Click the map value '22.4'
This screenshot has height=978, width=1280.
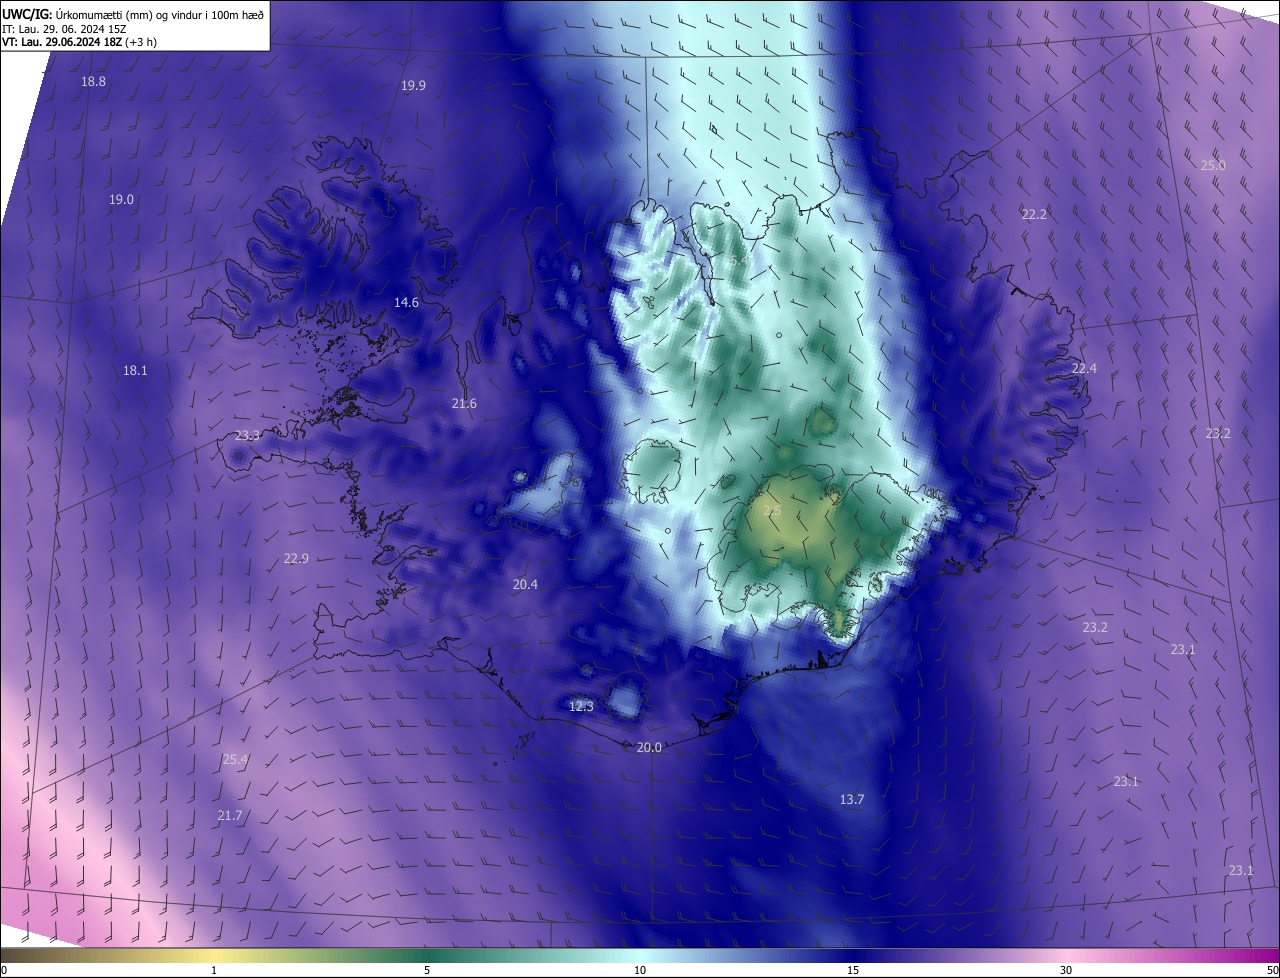tap(1084, 369)
